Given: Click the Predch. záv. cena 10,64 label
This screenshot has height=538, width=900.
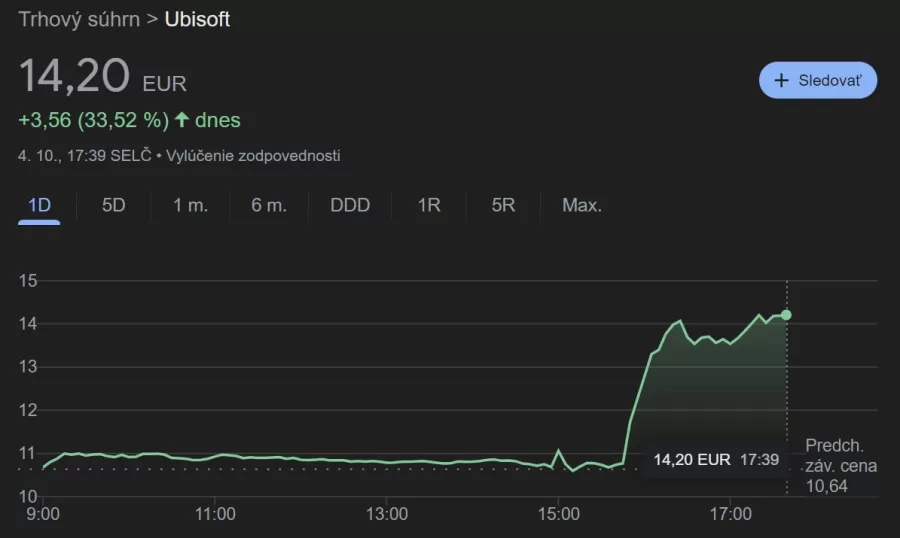Looking at the screenshot, I should click(841, 466).
